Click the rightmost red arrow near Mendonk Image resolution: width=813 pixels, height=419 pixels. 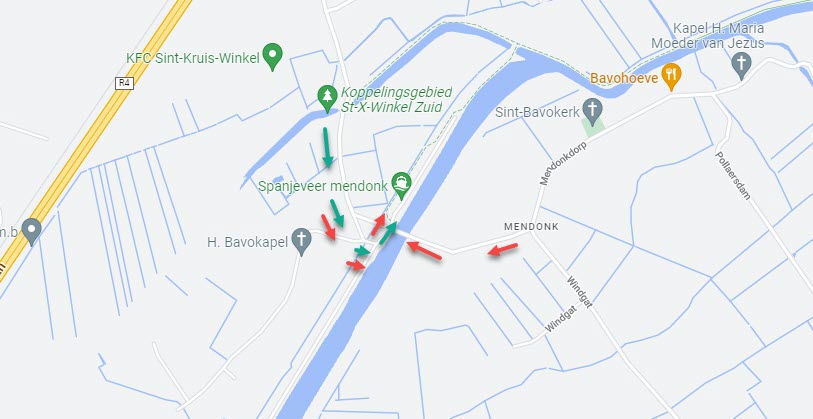pos(502,249)
